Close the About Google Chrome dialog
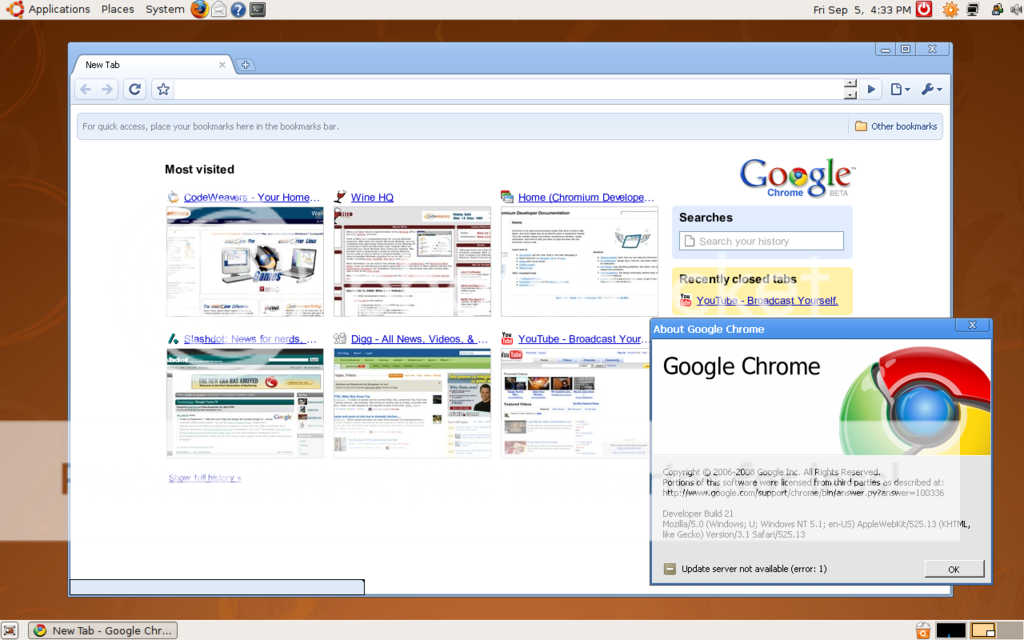The height and width of the screenshot is (640, 1024). pos(972,325)
